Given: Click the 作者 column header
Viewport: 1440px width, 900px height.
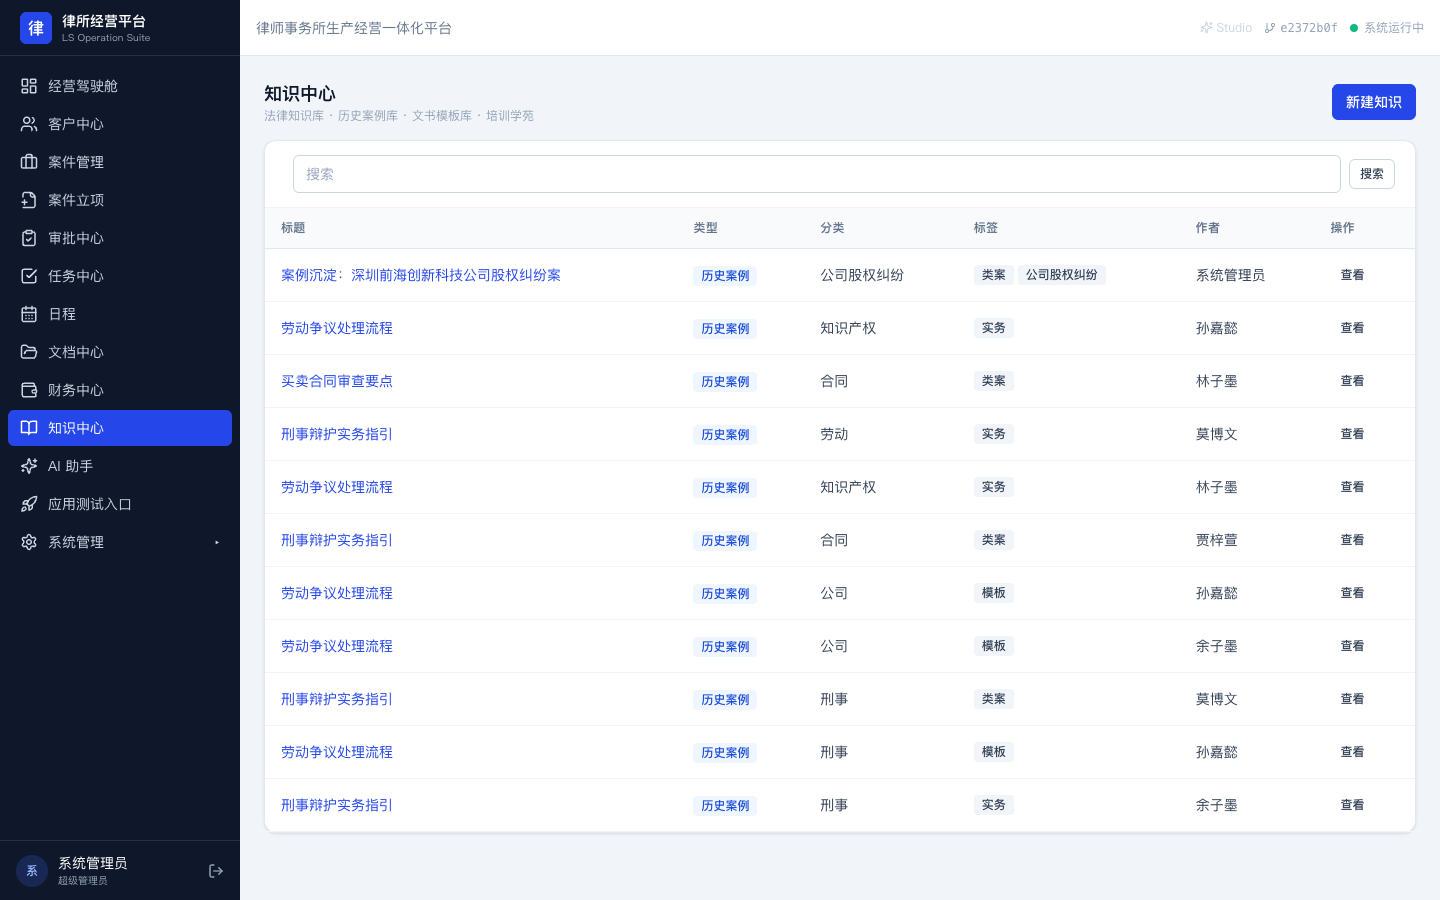Looking at the screenshot, I should click(x=1208, y=228).
